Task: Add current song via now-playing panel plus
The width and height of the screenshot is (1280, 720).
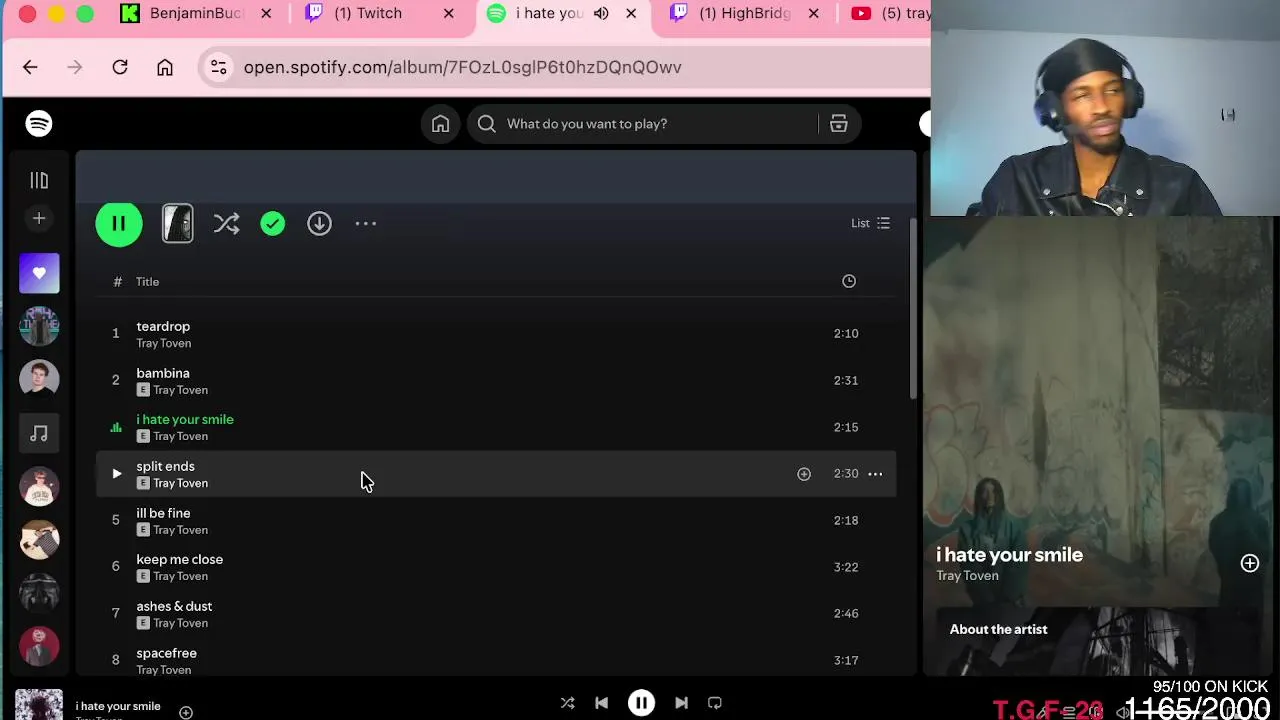Action: point(1250,563)
